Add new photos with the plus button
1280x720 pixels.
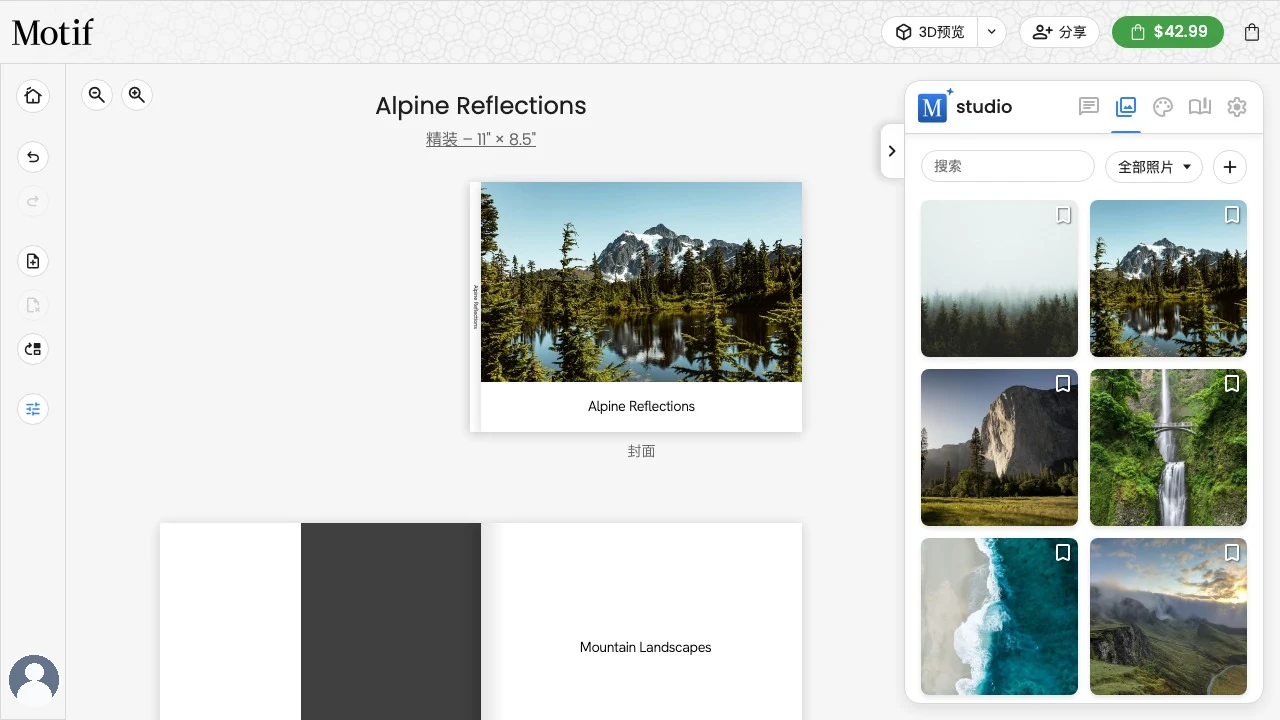[x=1230, y=167]
